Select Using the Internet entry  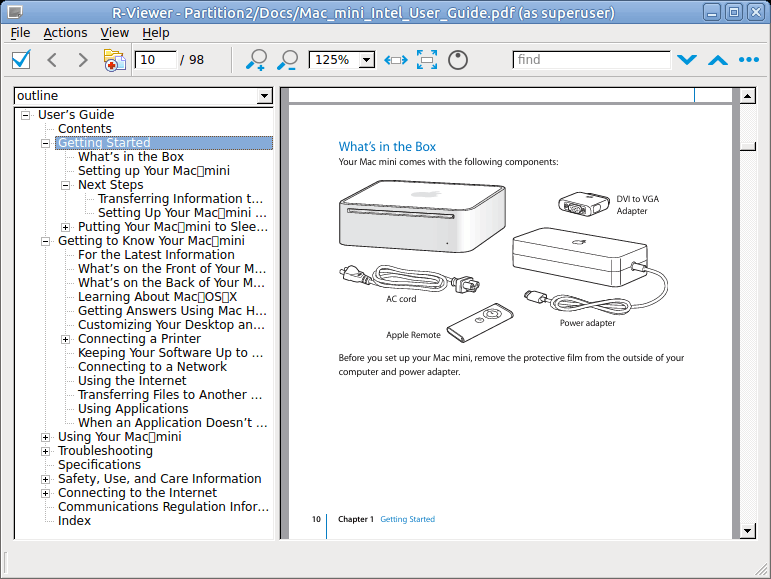132,381
